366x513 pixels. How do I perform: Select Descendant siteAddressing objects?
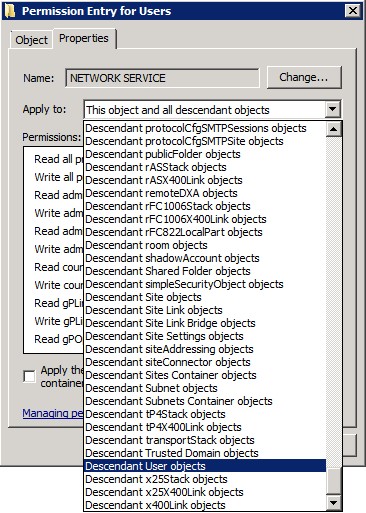click(205, 349)
